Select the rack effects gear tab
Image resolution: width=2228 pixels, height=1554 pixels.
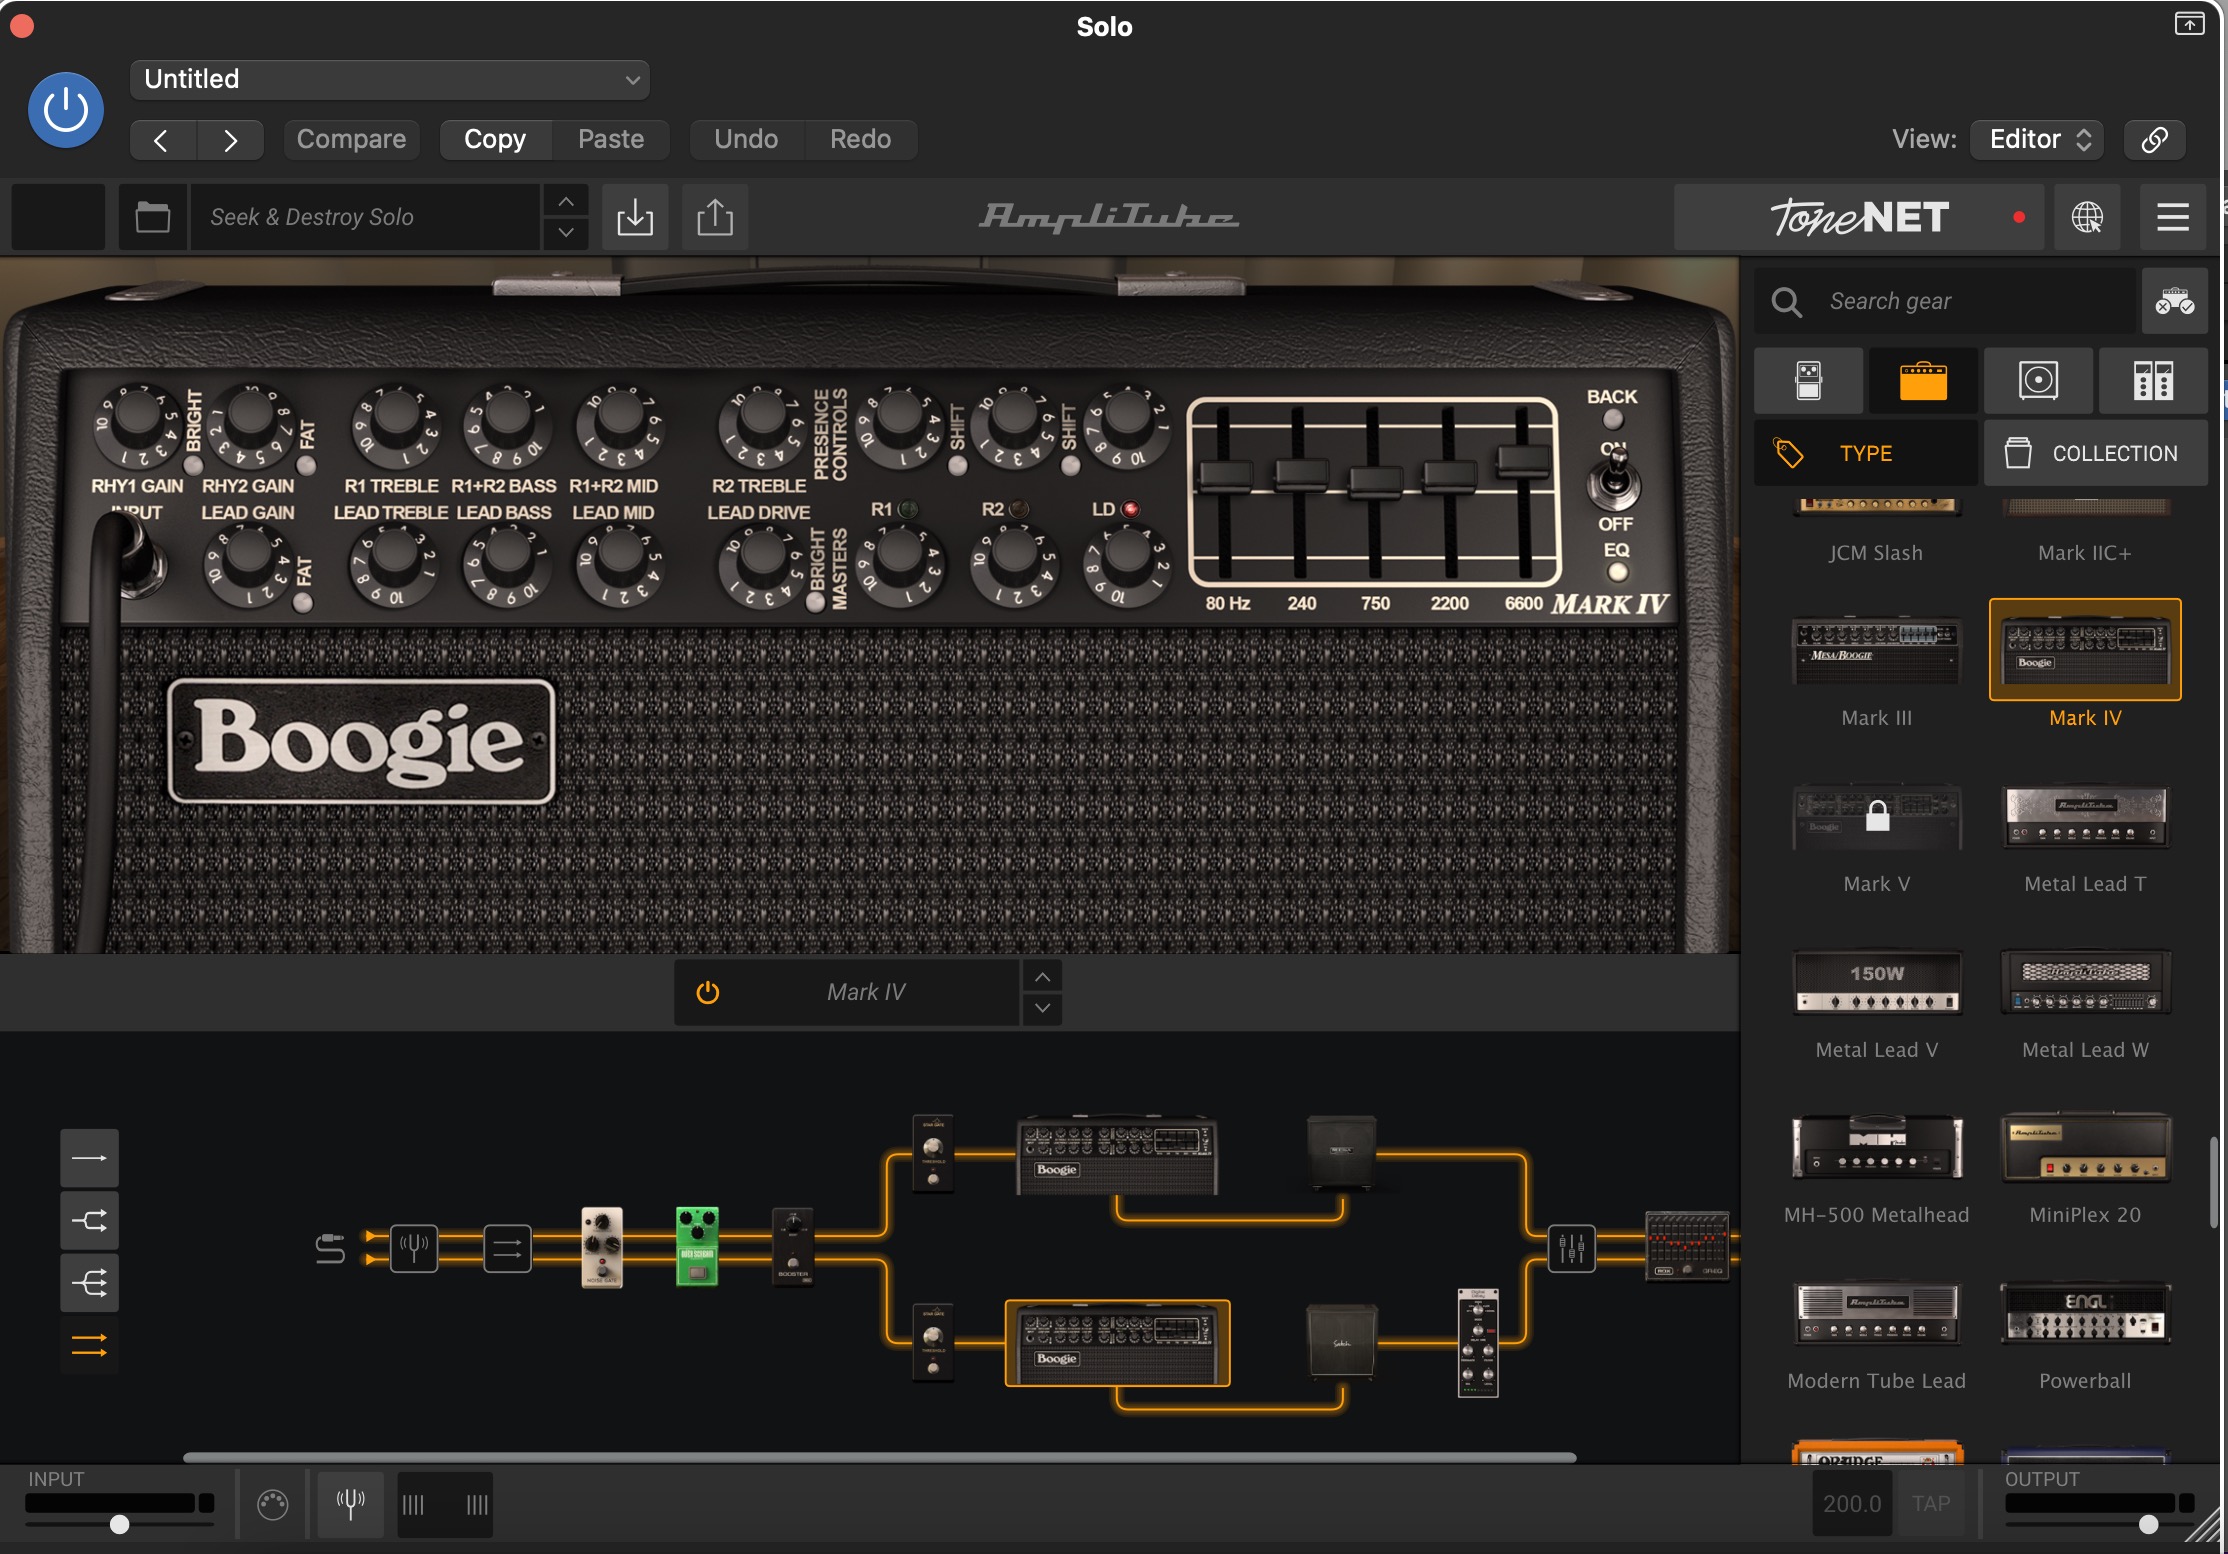[x=2153, y=381]
